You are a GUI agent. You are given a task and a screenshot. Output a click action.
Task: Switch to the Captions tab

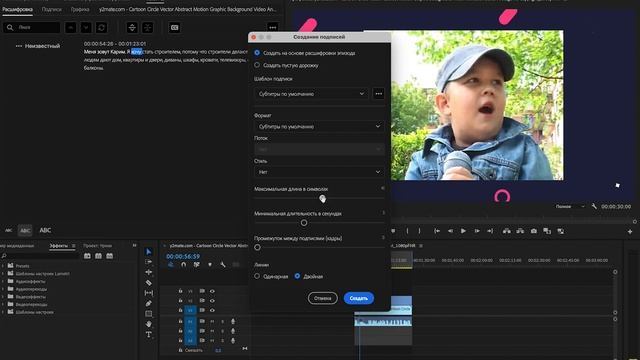[51, 9]
